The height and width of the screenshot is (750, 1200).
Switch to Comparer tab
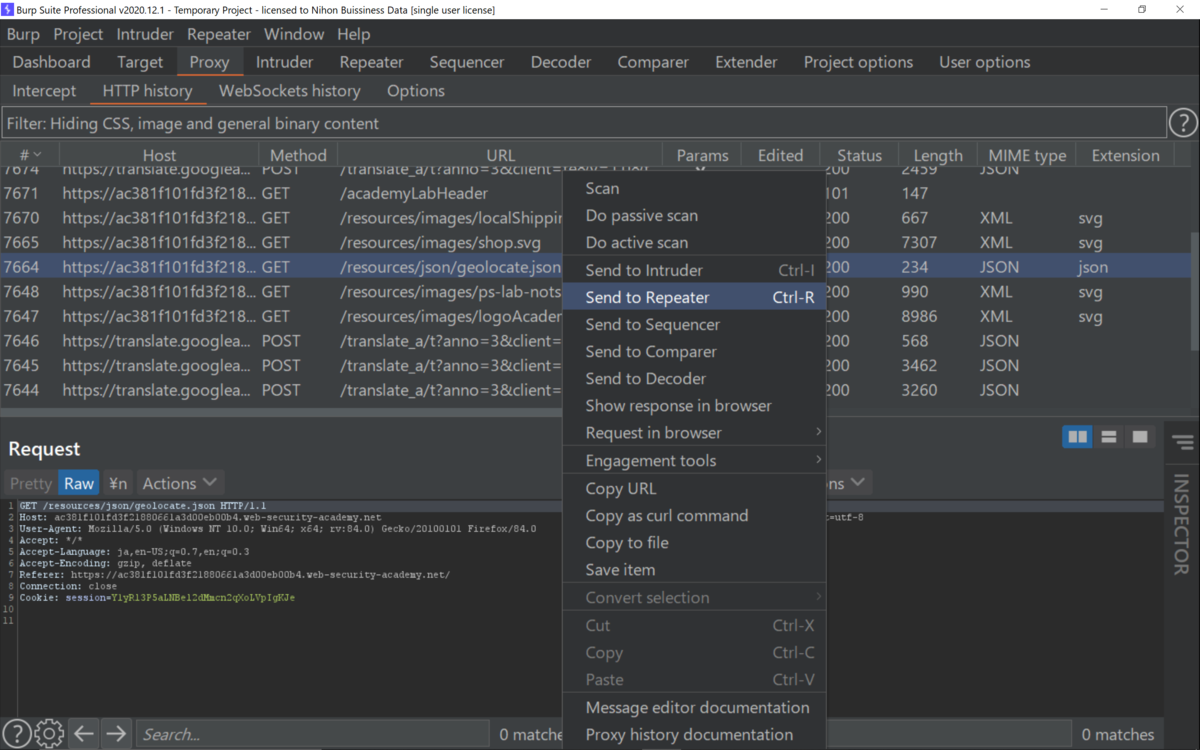point(653,62)
